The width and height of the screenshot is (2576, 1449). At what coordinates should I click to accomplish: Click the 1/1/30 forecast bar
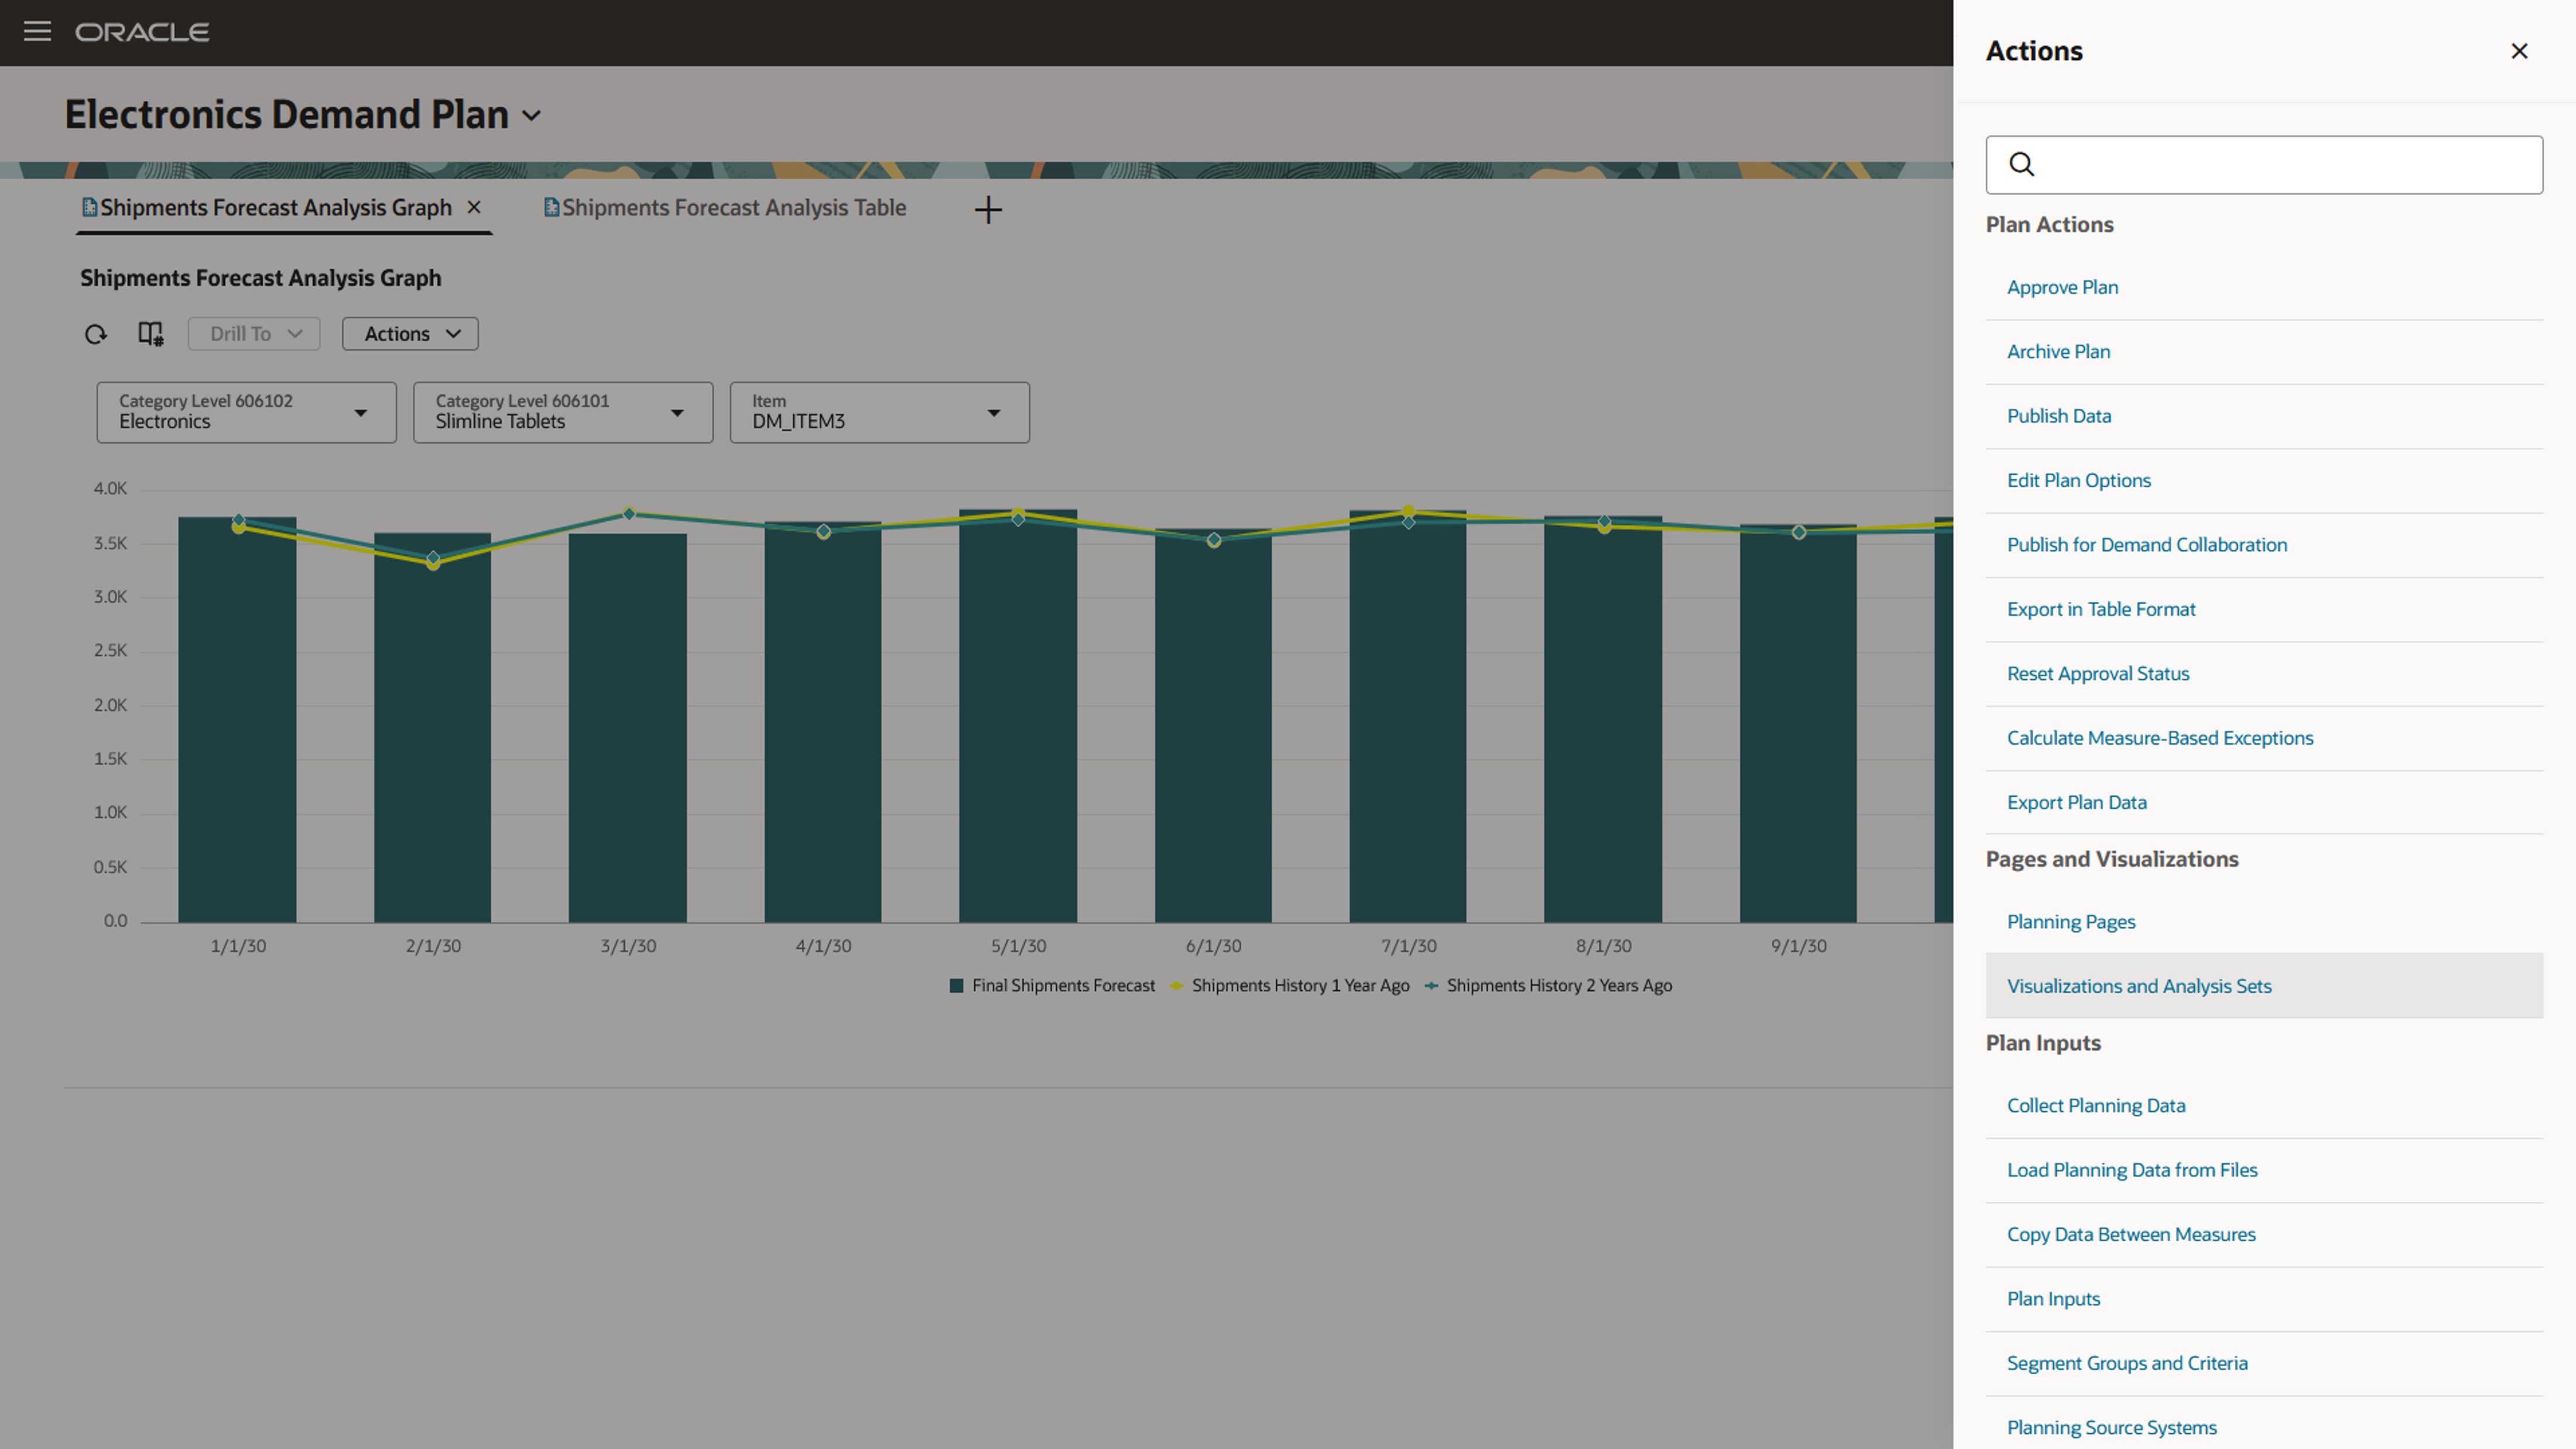[237, 720]
